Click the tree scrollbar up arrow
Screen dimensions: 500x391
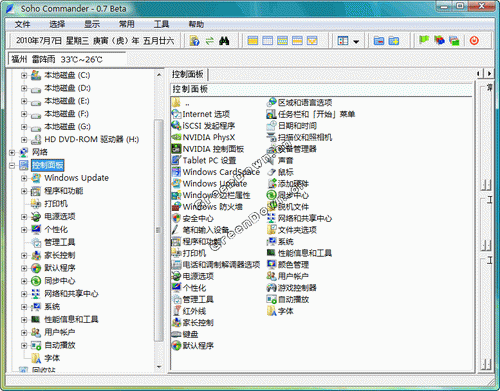(x=159, y=75)
